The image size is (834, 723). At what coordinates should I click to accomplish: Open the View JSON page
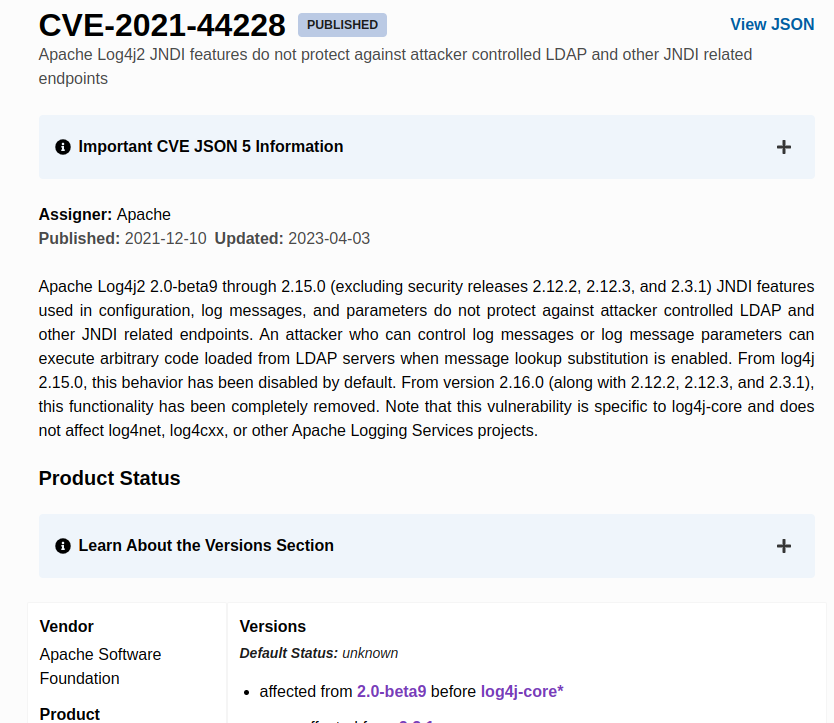tap(772, 23)
